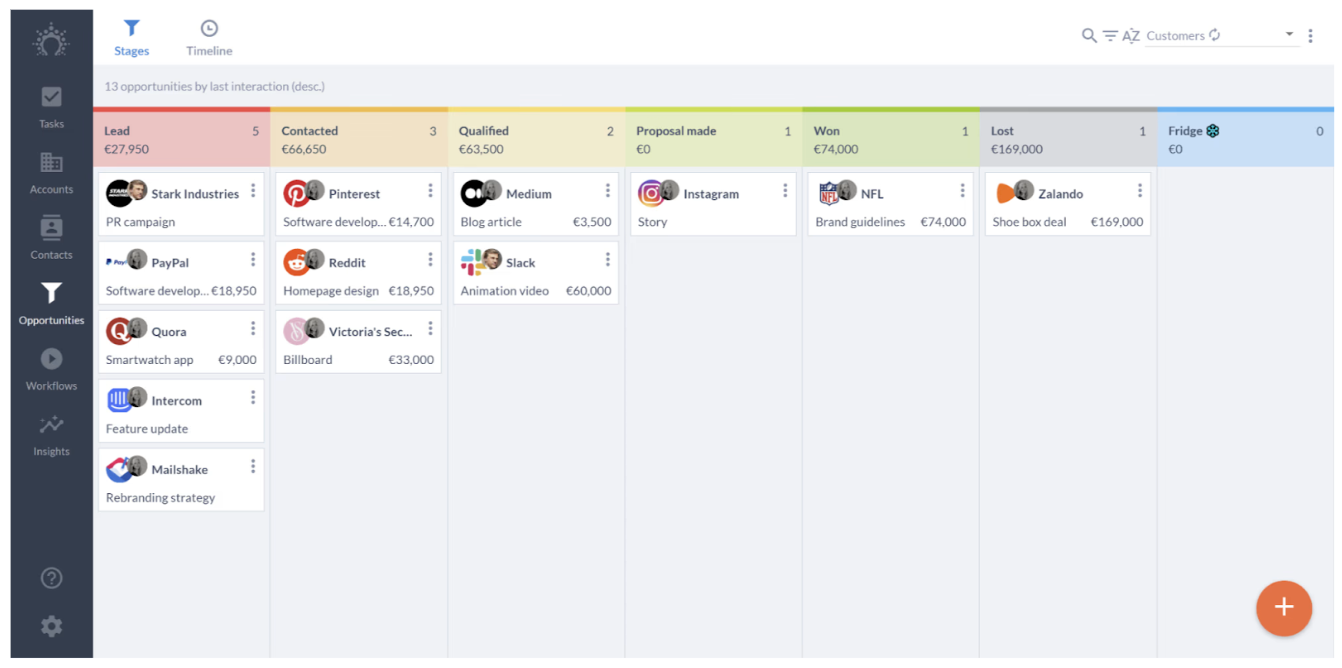Create a new opportunity with the orange plus button
Viewport: 1342px width, 668px height.
click(x=1284, y=608)
